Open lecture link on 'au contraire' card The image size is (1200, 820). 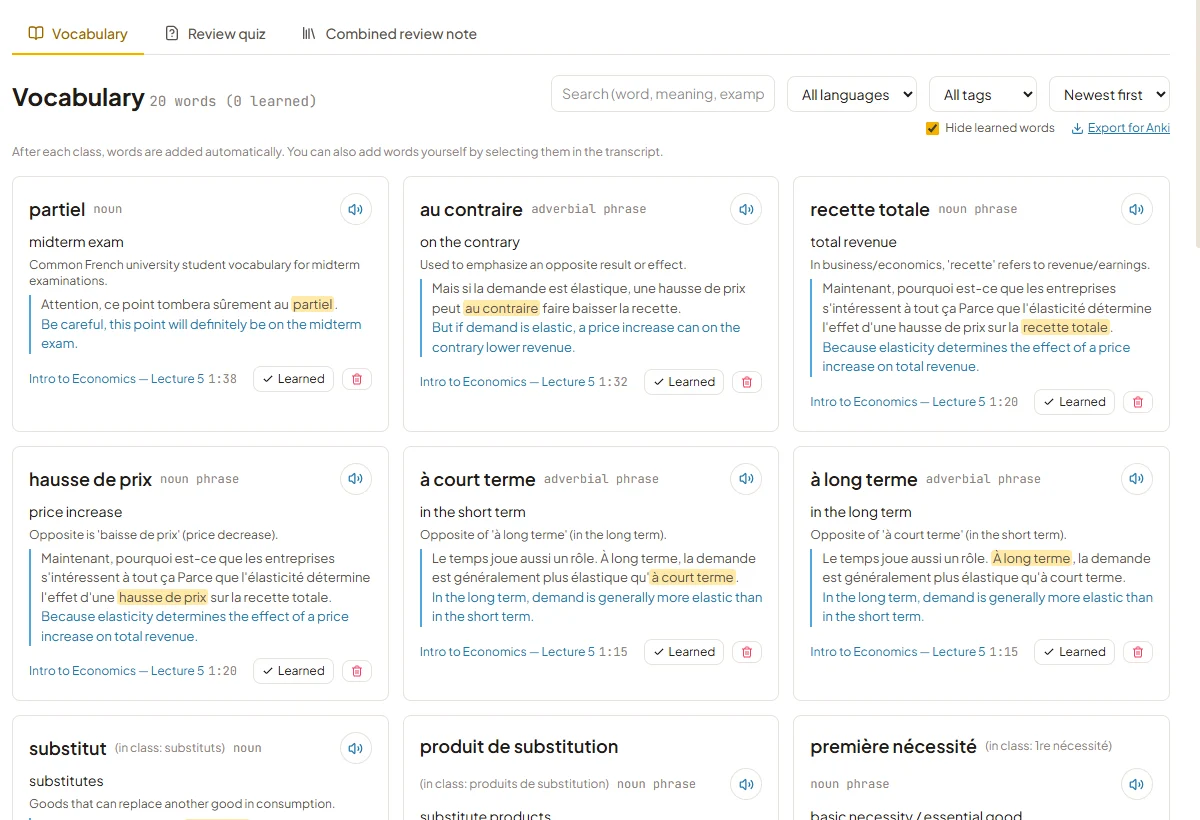coord(507,382)
